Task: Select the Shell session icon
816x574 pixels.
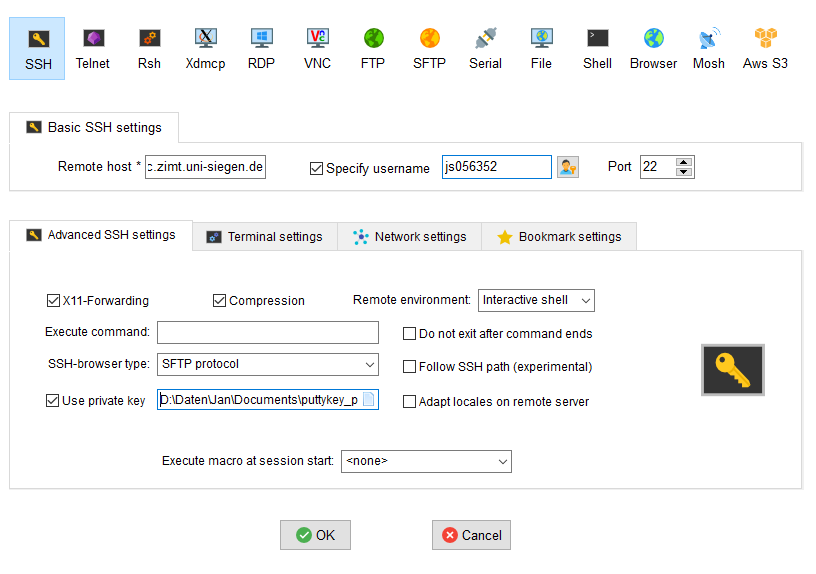Action: click(x=597, y=48)
